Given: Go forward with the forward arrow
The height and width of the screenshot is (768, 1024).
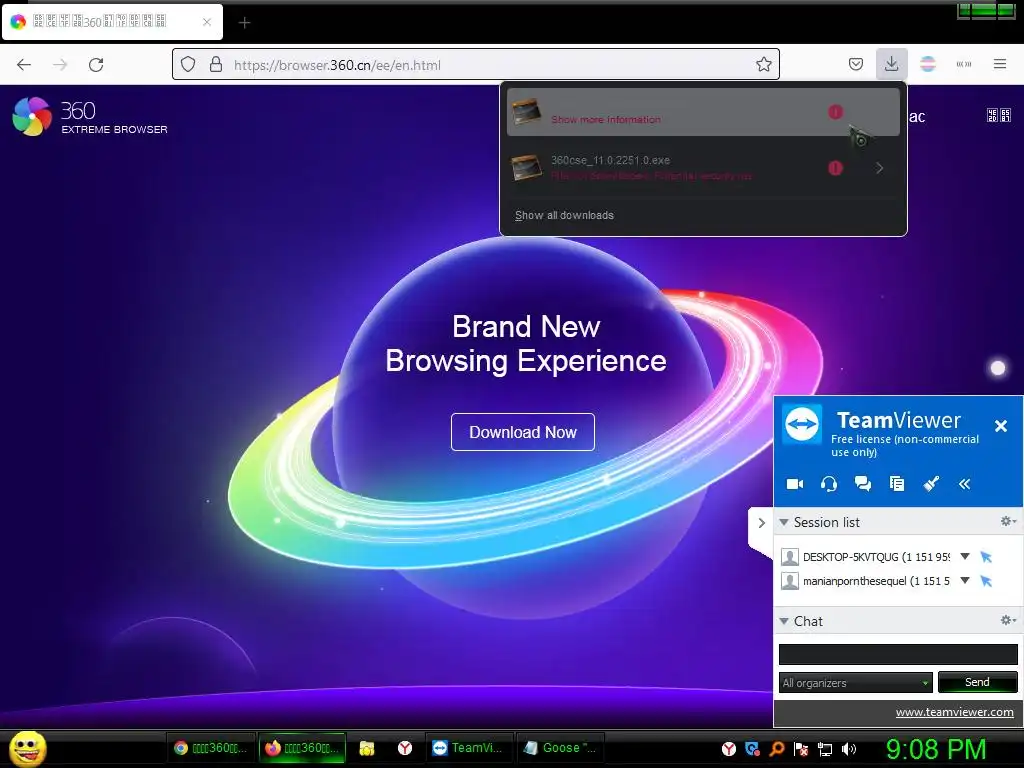Looking at the screenshot, I should point(60,65).
